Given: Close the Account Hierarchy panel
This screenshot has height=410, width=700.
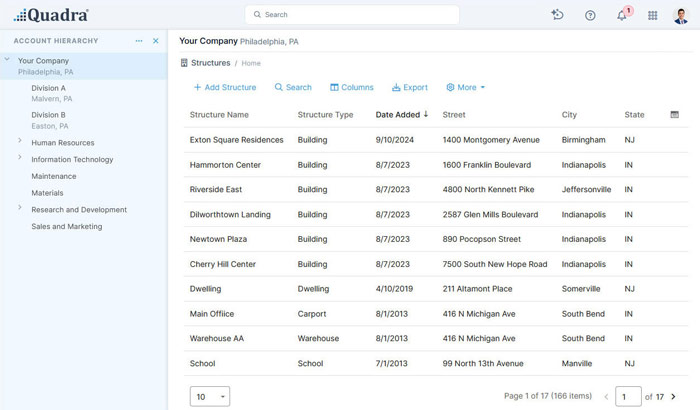Looking at the screenshot, I should (155, 41).
